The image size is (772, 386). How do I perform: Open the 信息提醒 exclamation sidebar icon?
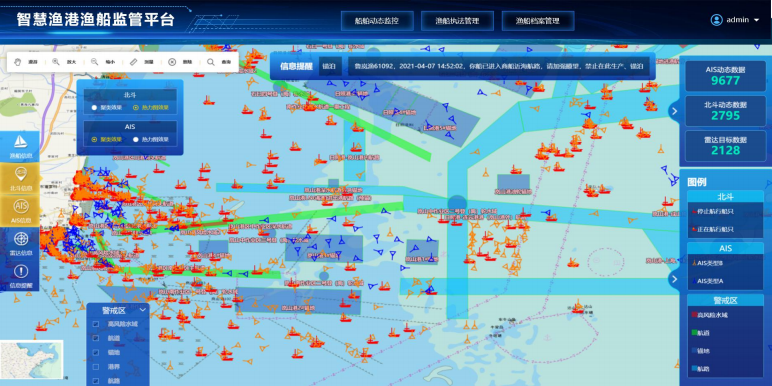click(21, 275)
